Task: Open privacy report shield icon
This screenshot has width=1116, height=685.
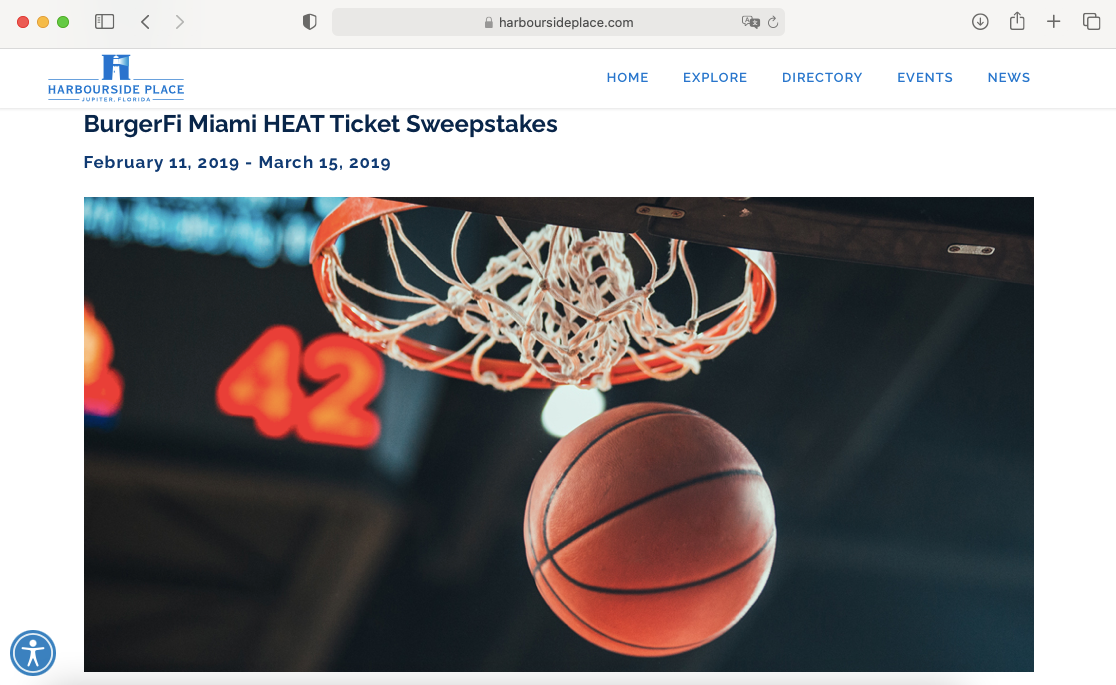Action: [x=309, y=22]
